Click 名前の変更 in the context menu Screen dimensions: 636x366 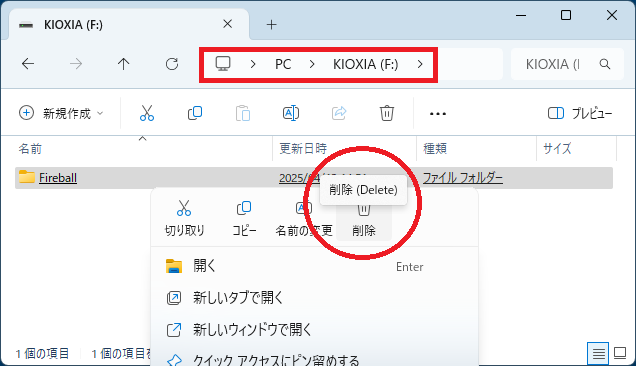[304, 219]
